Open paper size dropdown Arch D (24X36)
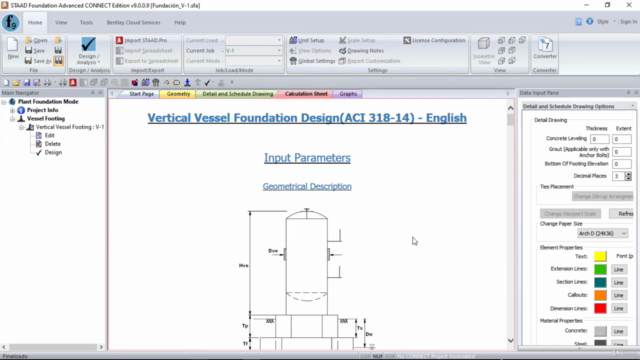The height and width of the screenshot is (360, 640). [x=602, y=233]
